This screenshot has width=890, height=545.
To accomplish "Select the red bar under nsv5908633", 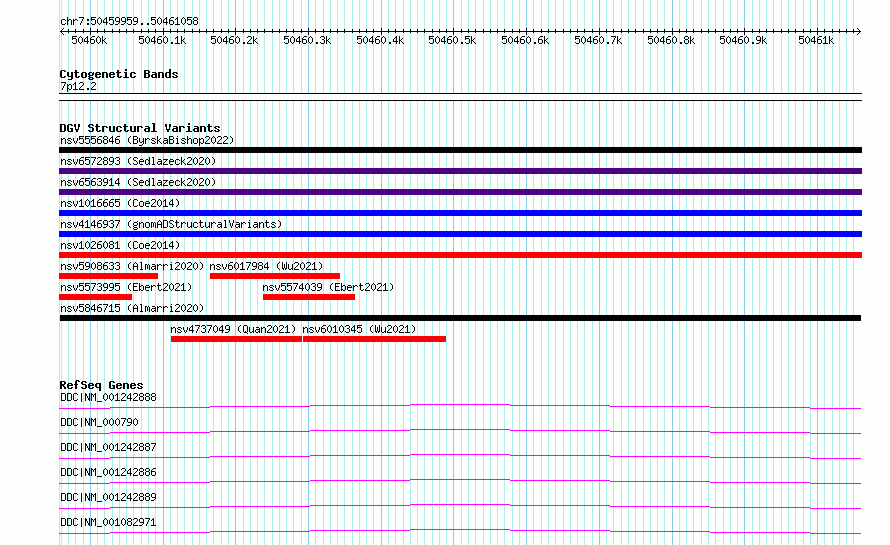I will click(x=108, y=276).
